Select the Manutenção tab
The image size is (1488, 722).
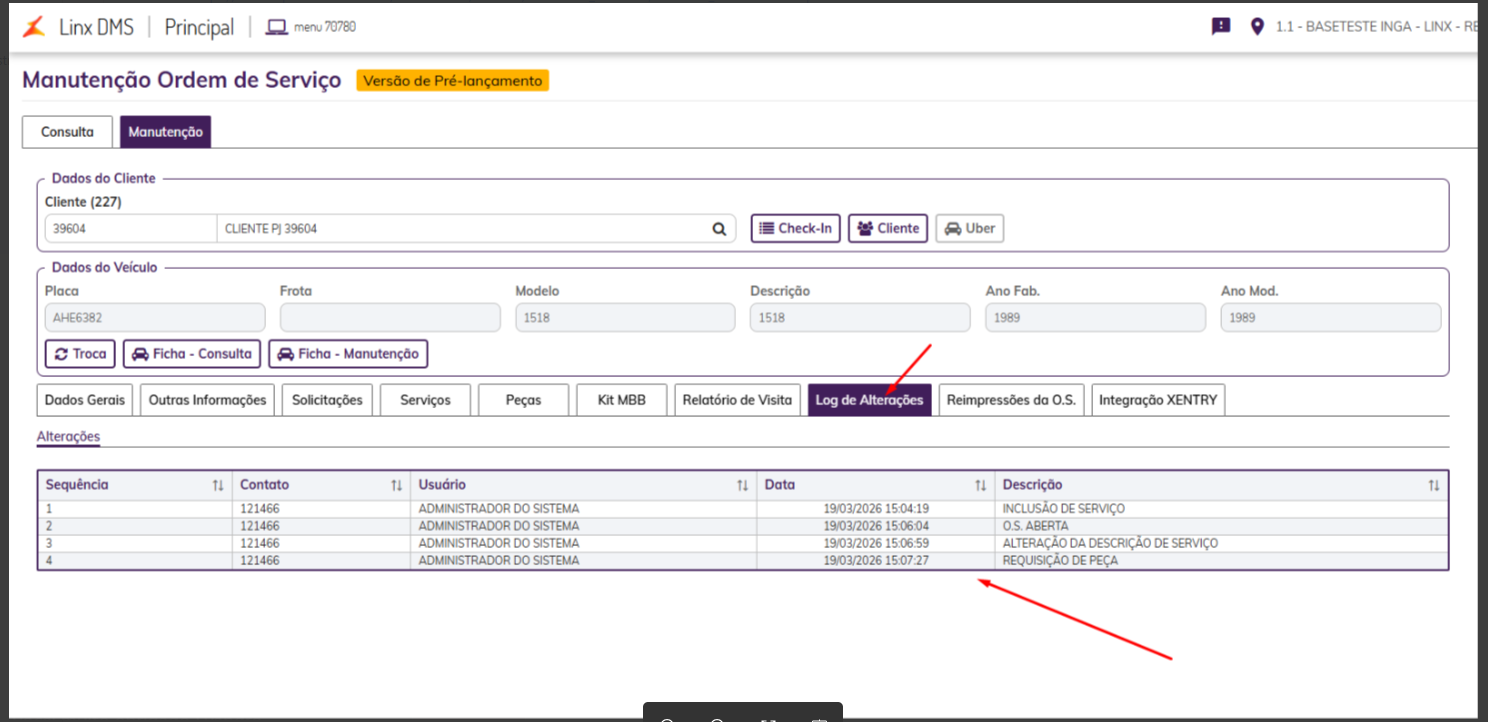tap(165, 132)
